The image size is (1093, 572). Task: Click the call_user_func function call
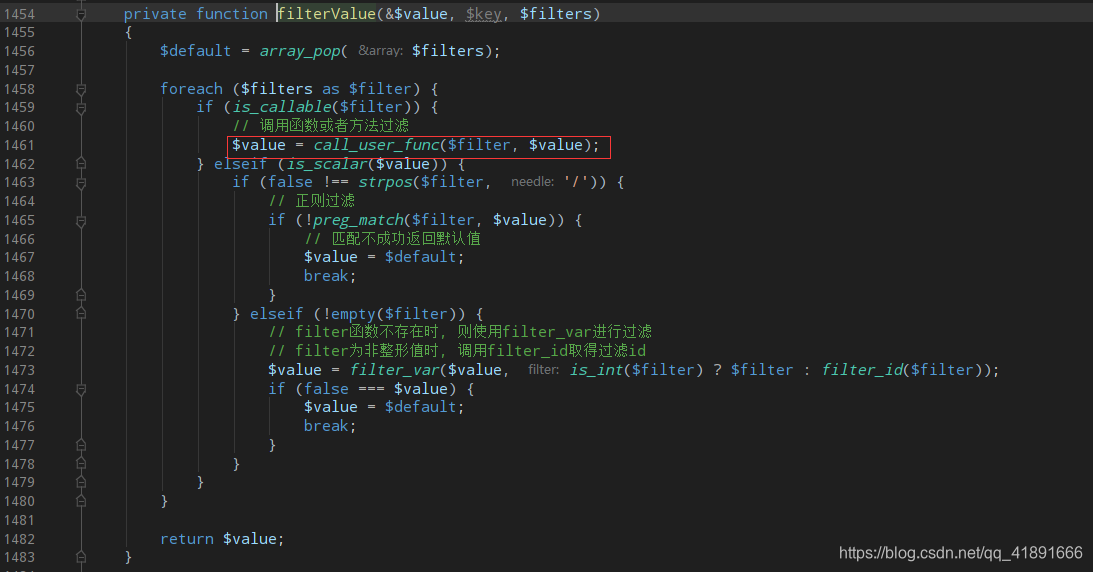(376, 145)
